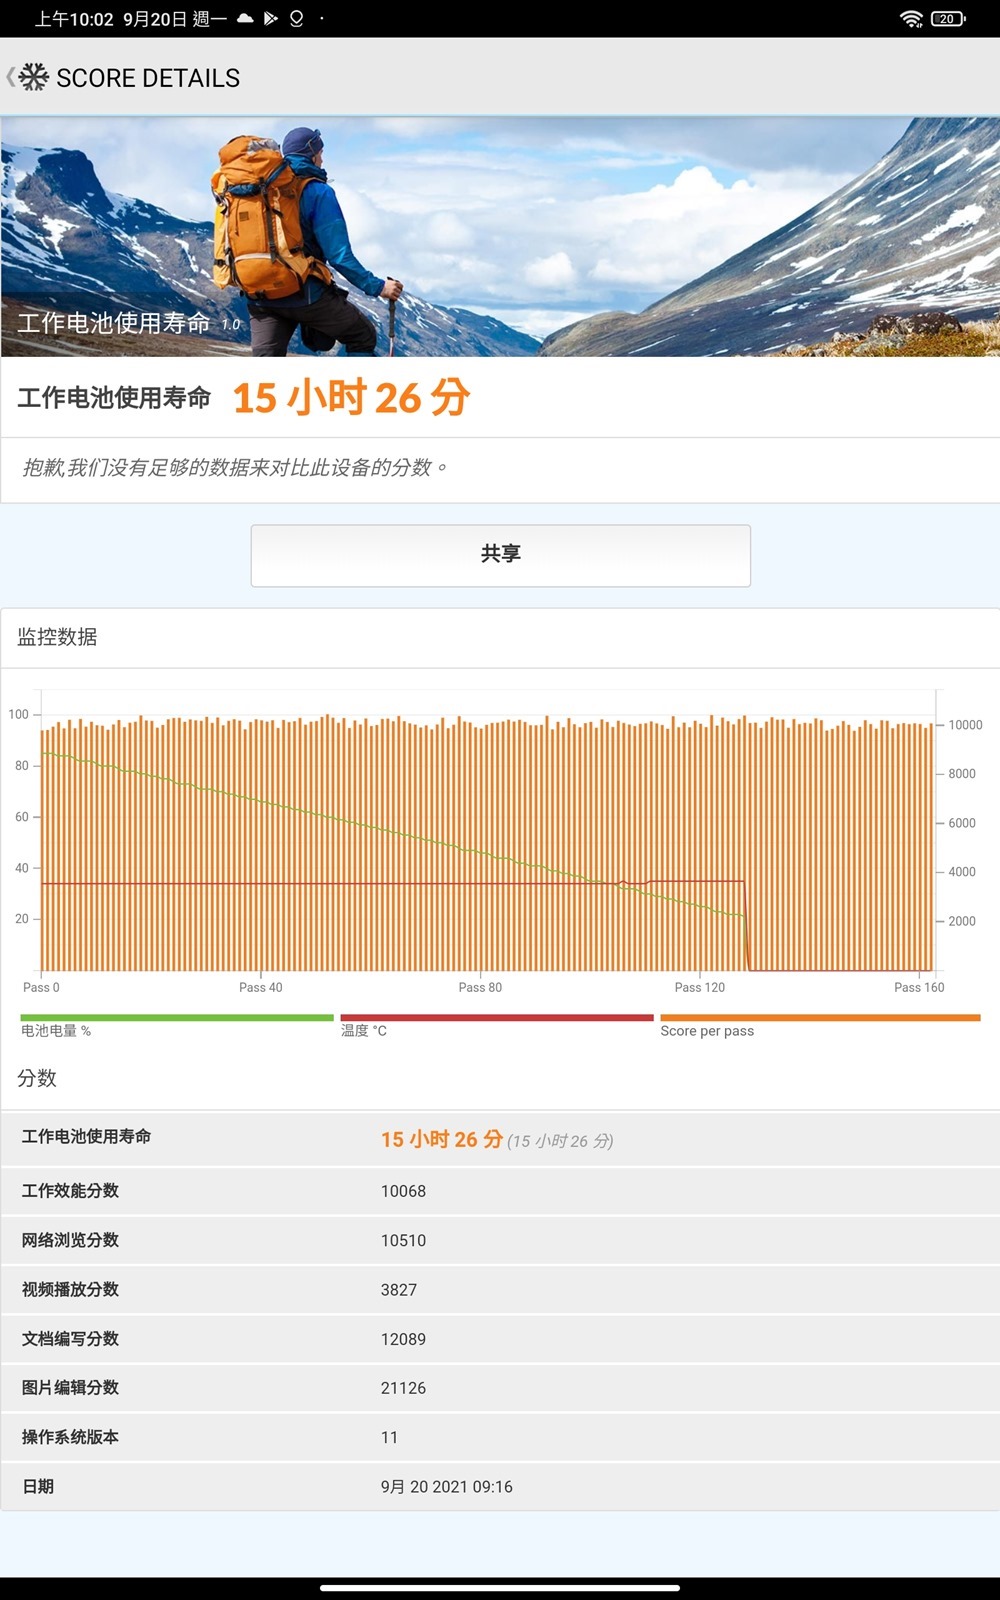The image size is (1000, 1600).
Task: Tap the Pass 80 marker on the chart axis
Action: tap(480, 987)
